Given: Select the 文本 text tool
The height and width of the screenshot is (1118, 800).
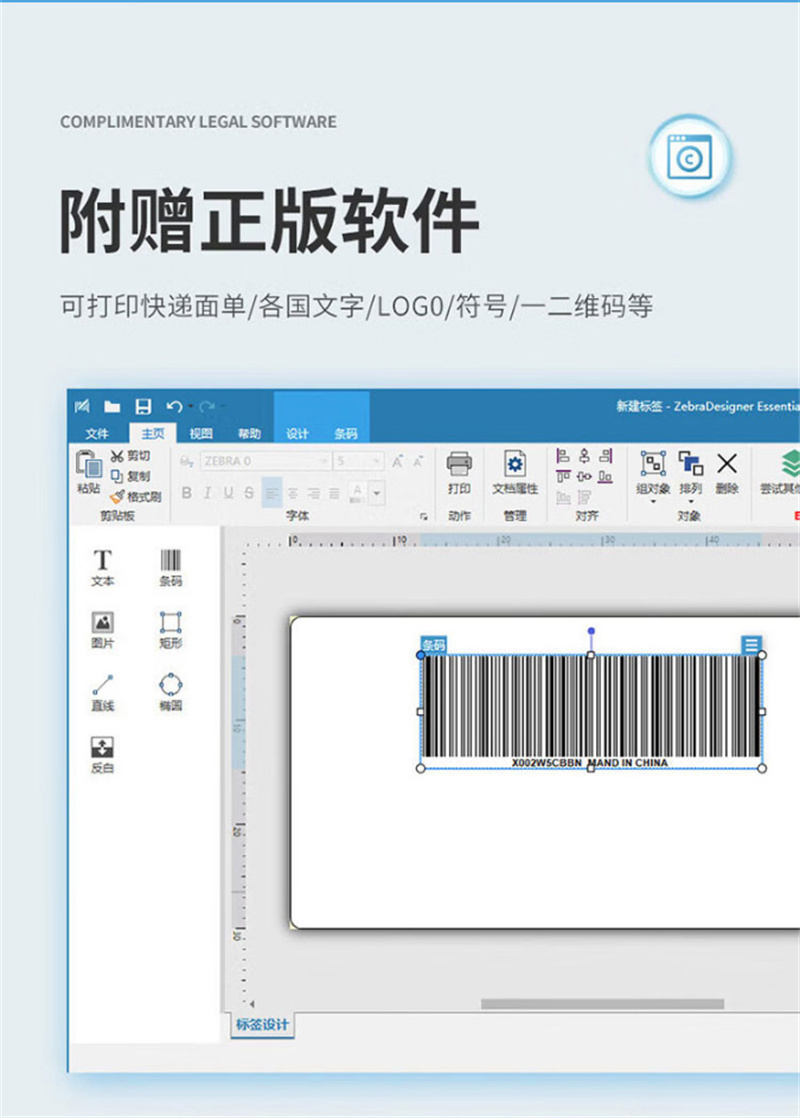Looking at the screenshot, I should [x=102, y=568].
